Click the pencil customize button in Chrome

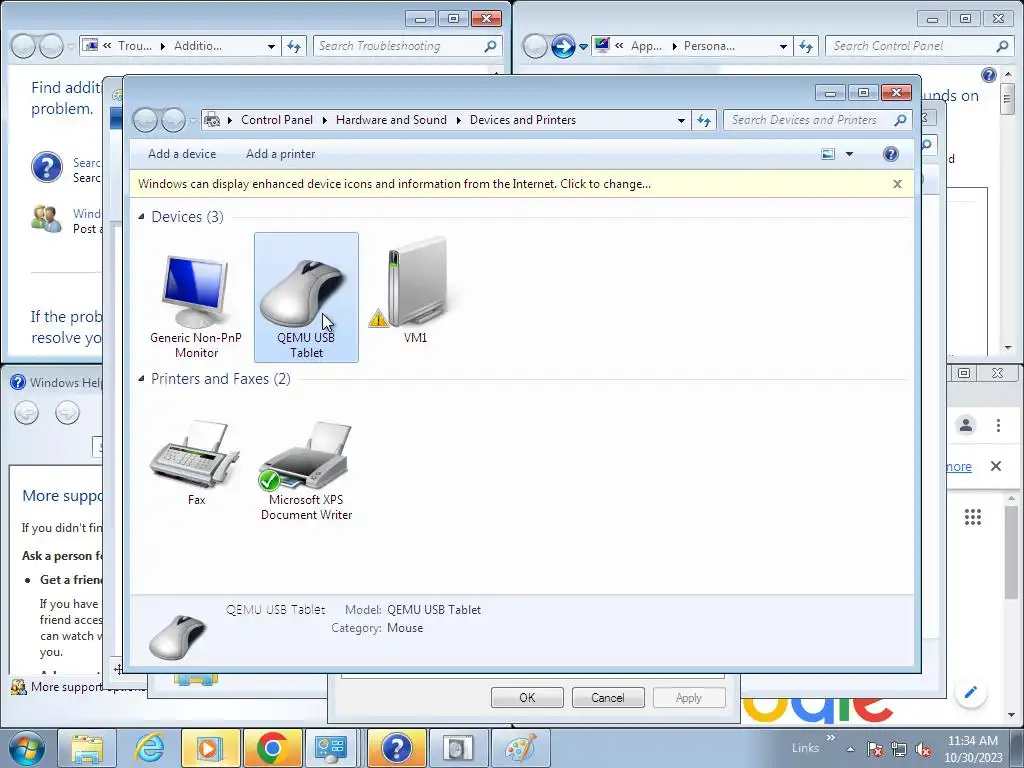970,692
